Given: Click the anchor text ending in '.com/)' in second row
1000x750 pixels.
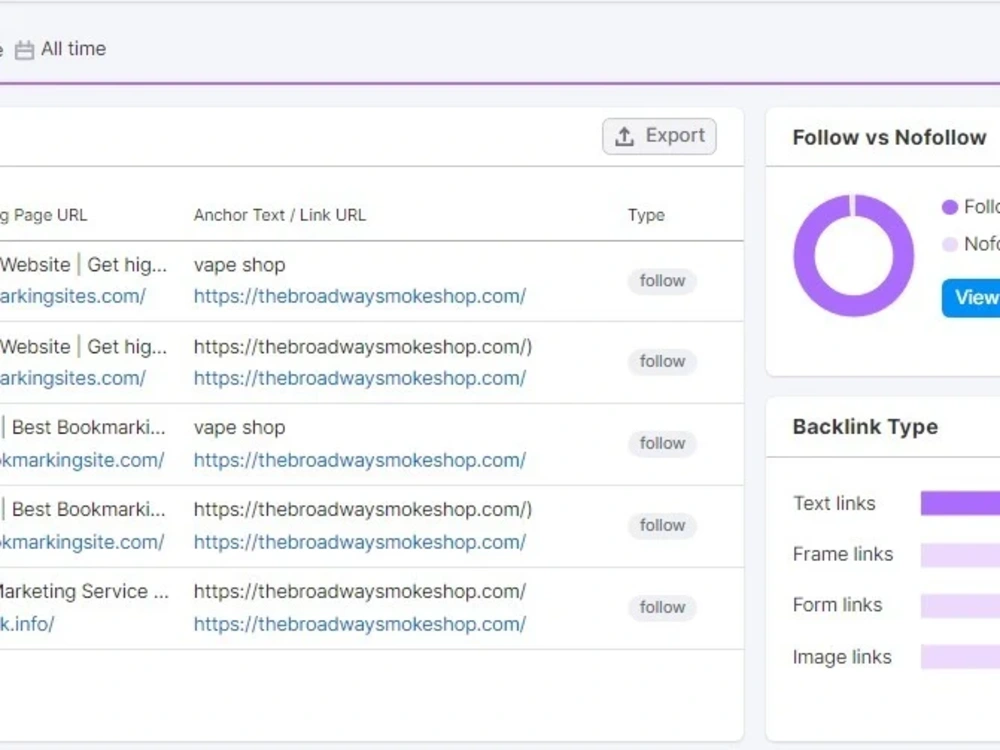Looking at the screenshot, I should [363, 347].
